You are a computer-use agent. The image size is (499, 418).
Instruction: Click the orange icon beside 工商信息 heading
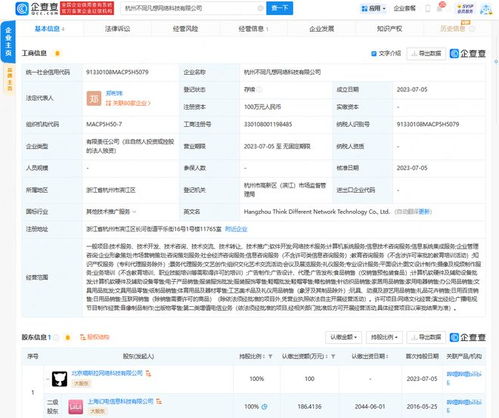point(57,53)
